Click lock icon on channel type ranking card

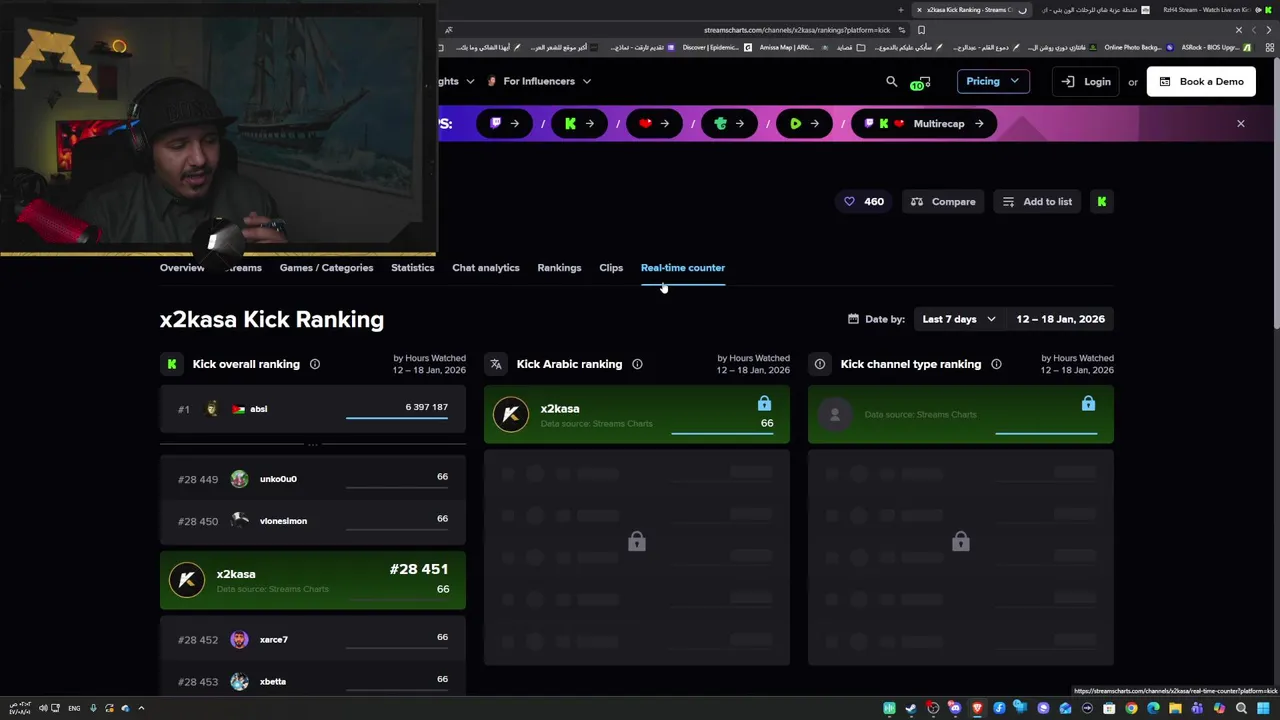pyautogui.click(x=1088, y=403)
